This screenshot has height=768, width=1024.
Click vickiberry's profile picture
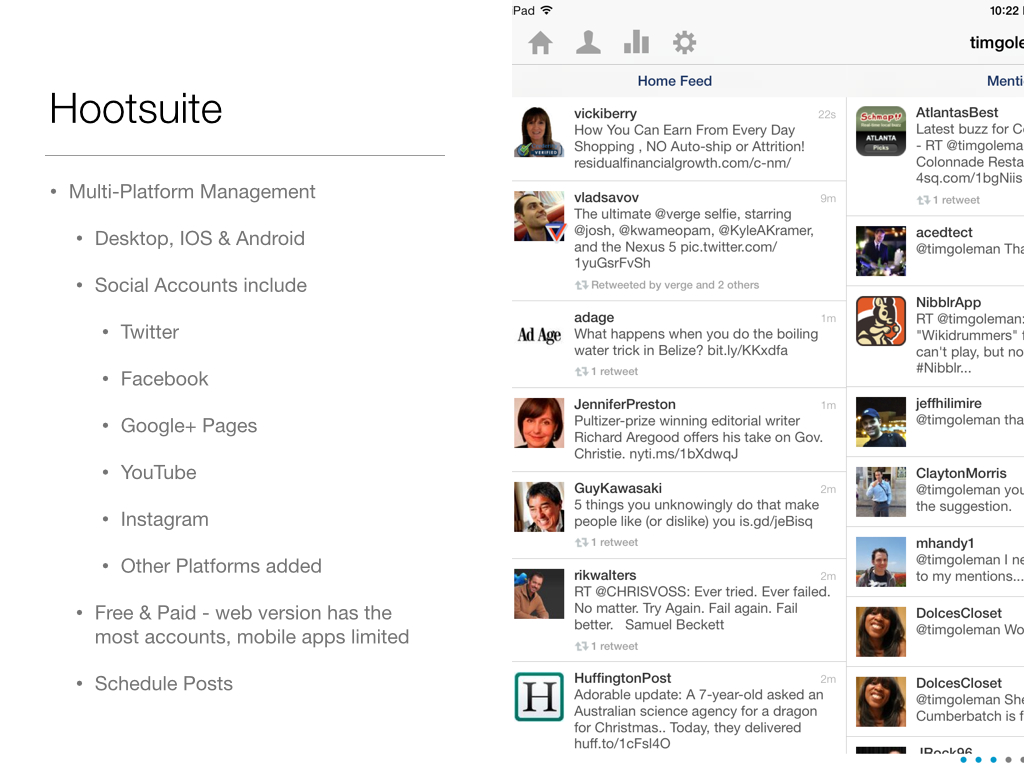coord(539,132)
